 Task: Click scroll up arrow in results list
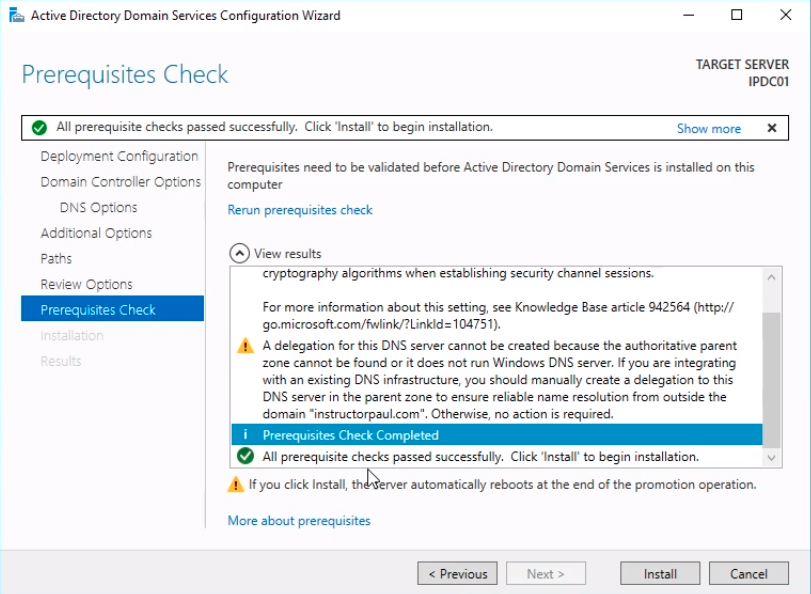(772, 278)
